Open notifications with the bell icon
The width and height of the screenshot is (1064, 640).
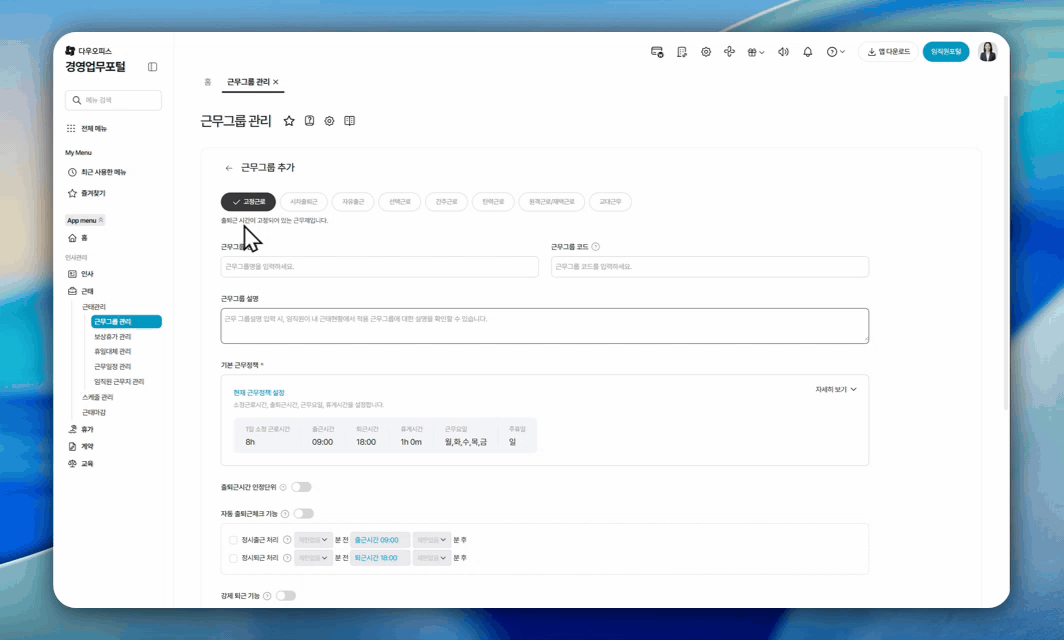click(808, 52)
